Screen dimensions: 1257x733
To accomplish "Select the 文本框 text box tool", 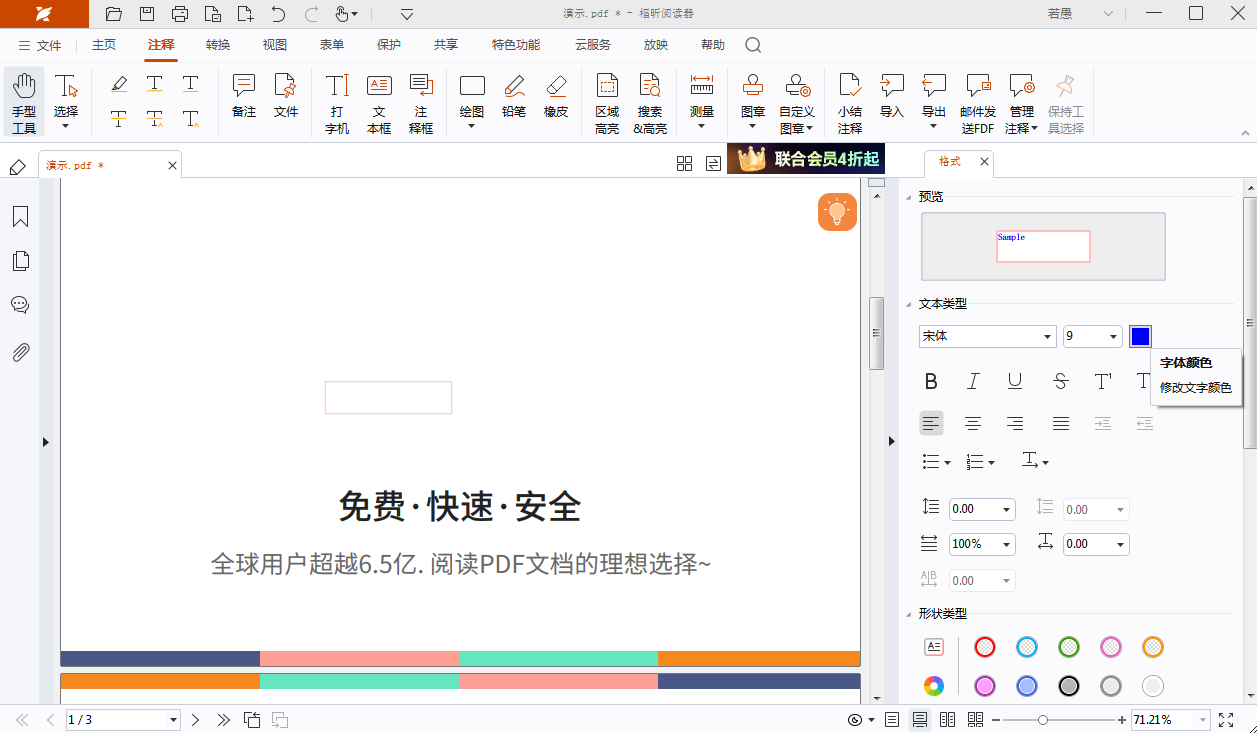I will pyautogui.click(x=379, y=100).
